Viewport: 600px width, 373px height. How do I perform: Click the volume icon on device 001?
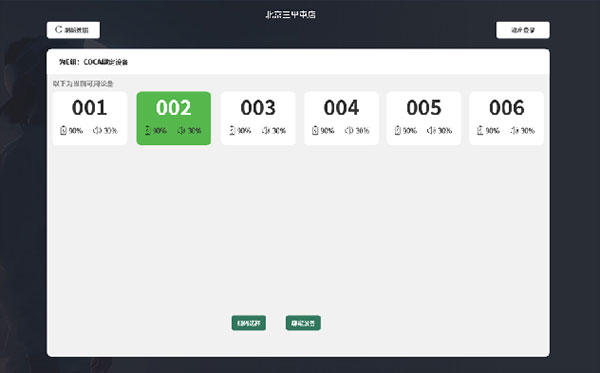tap(97, 130)
